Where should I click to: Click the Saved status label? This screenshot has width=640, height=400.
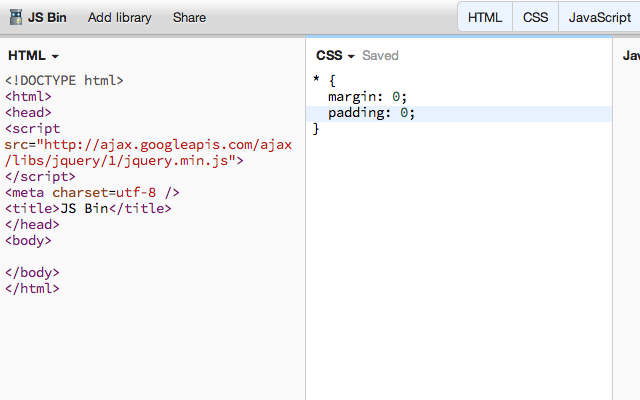coord(380,56)
